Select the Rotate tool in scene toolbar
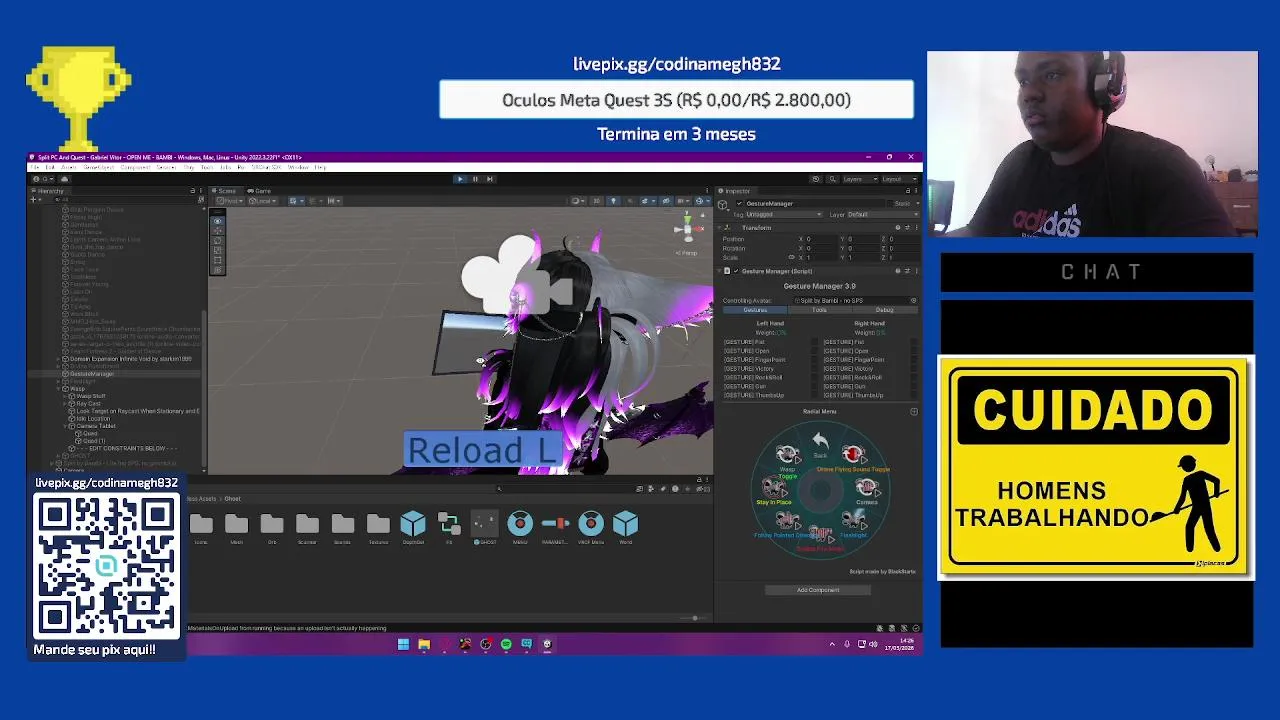The image size is (1280, 720). point(218,241)
